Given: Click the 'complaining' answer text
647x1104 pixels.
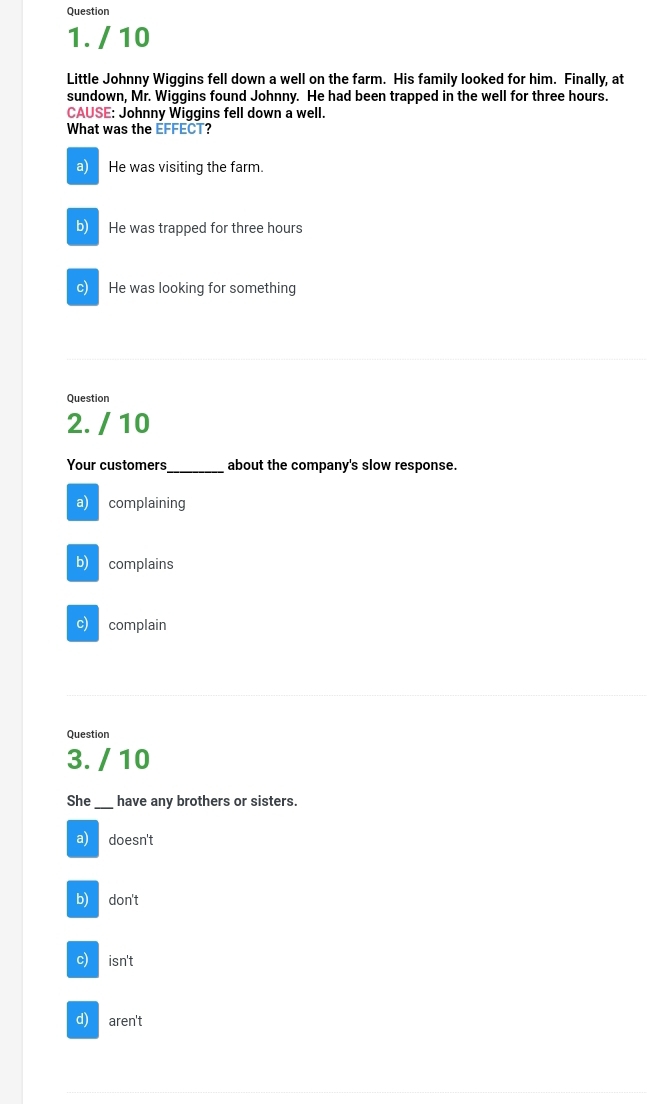Looking at the screenshot, I should tap(147, 503).
